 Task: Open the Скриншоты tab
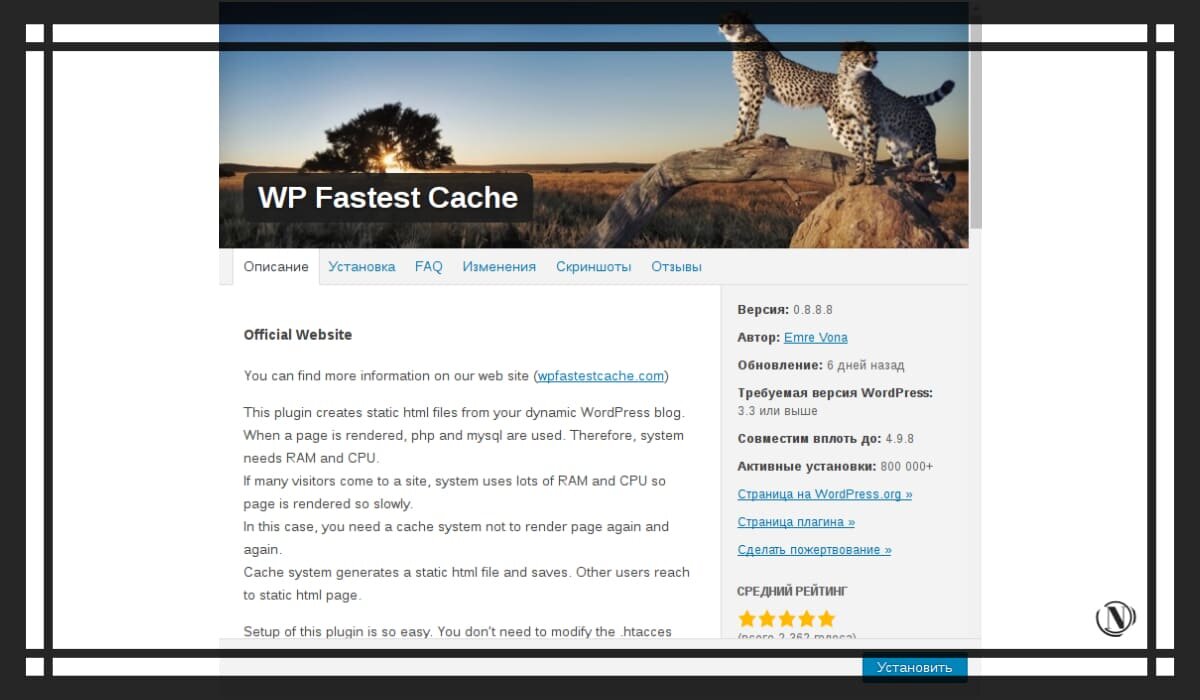pyautogui.click(x=594, y=267)
